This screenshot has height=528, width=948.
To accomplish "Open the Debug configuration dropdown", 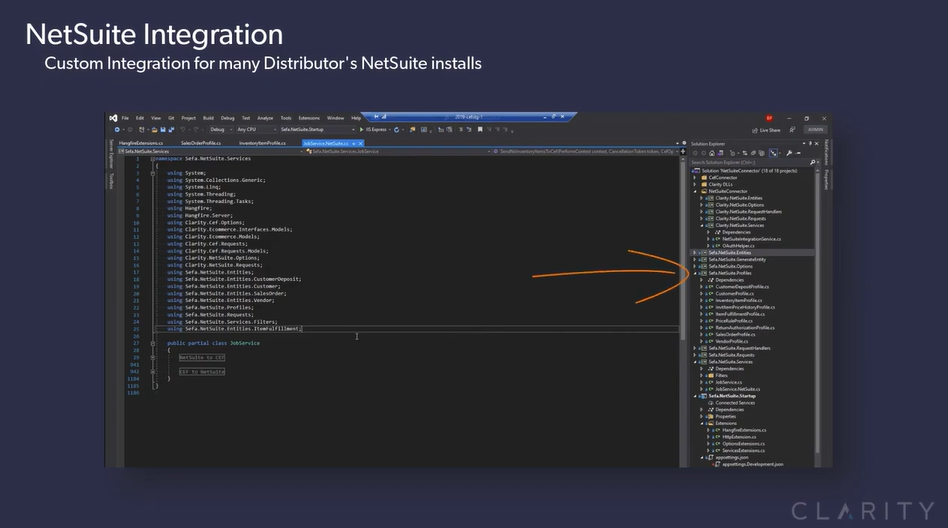I will coord(221,129).
